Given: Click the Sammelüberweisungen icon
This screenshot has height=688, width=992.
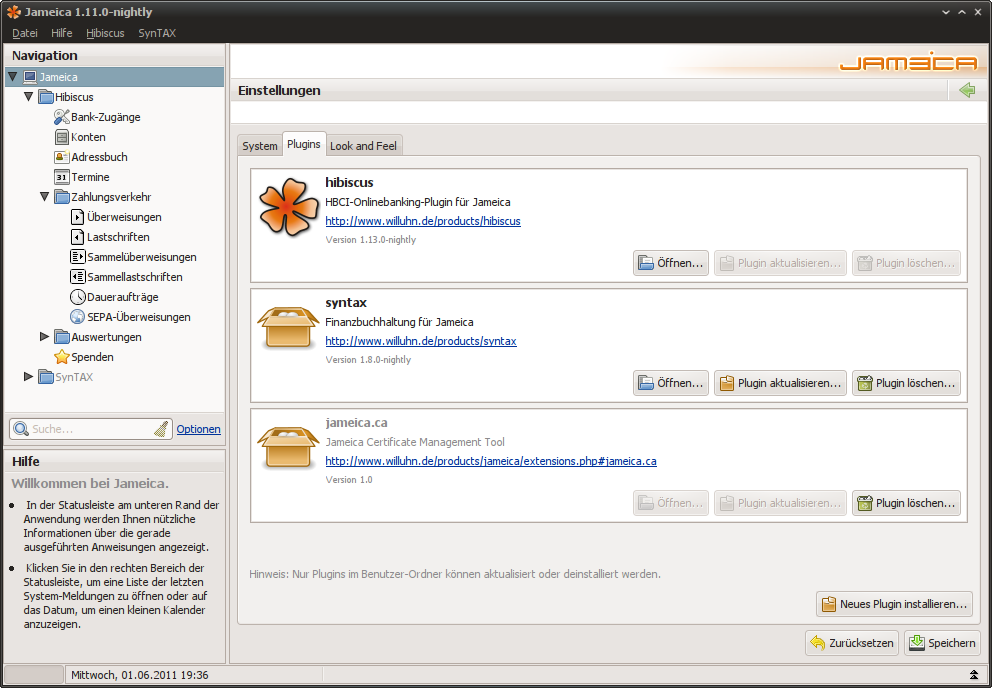Looking at the screenshot, I should coord(77,257).
